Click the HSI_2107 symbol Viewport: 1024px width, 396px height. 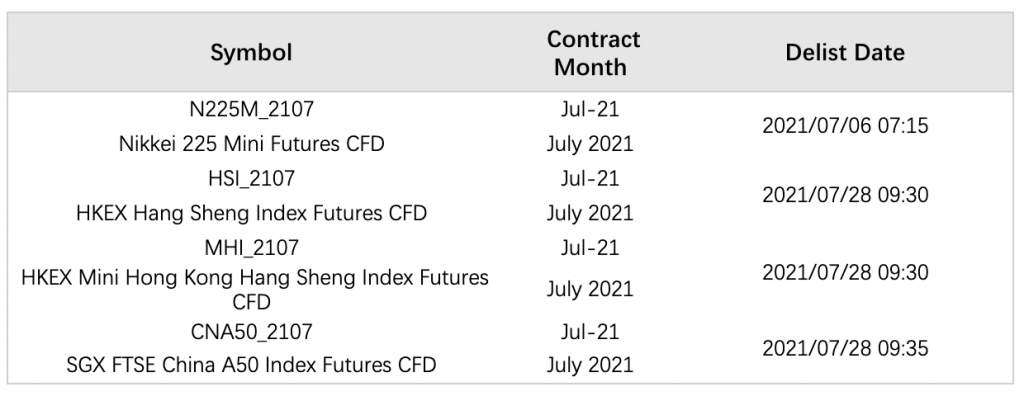pyautogui.click(x=251, y=178)
